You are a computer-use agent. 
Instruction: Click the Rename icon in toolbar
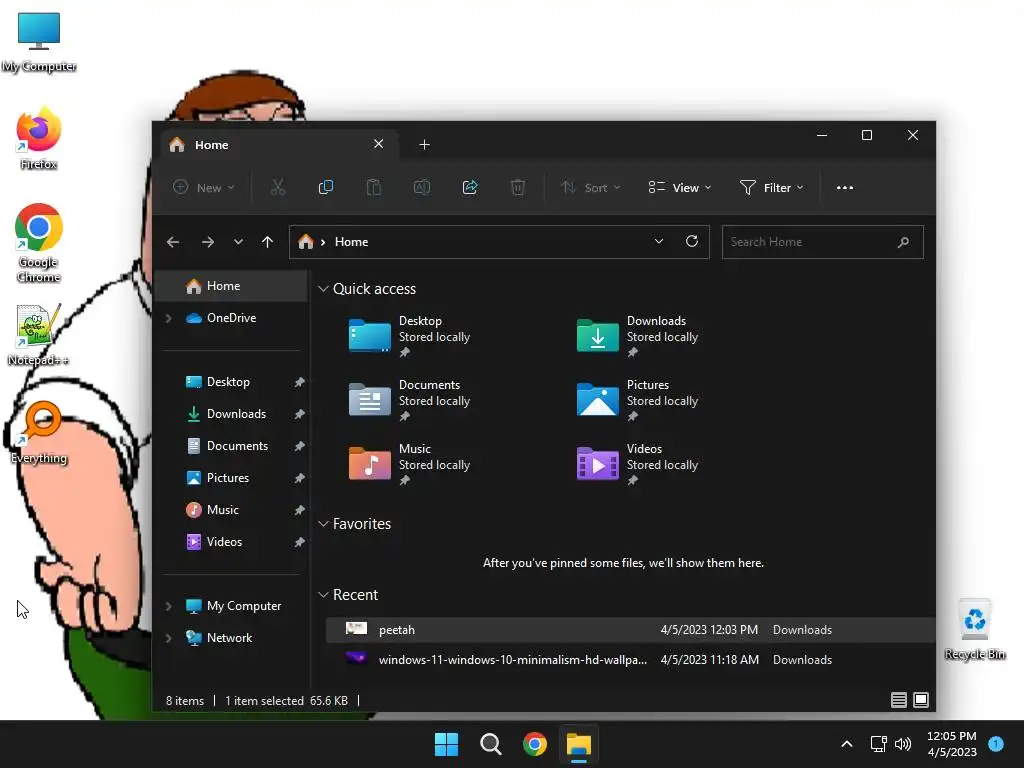422,187
